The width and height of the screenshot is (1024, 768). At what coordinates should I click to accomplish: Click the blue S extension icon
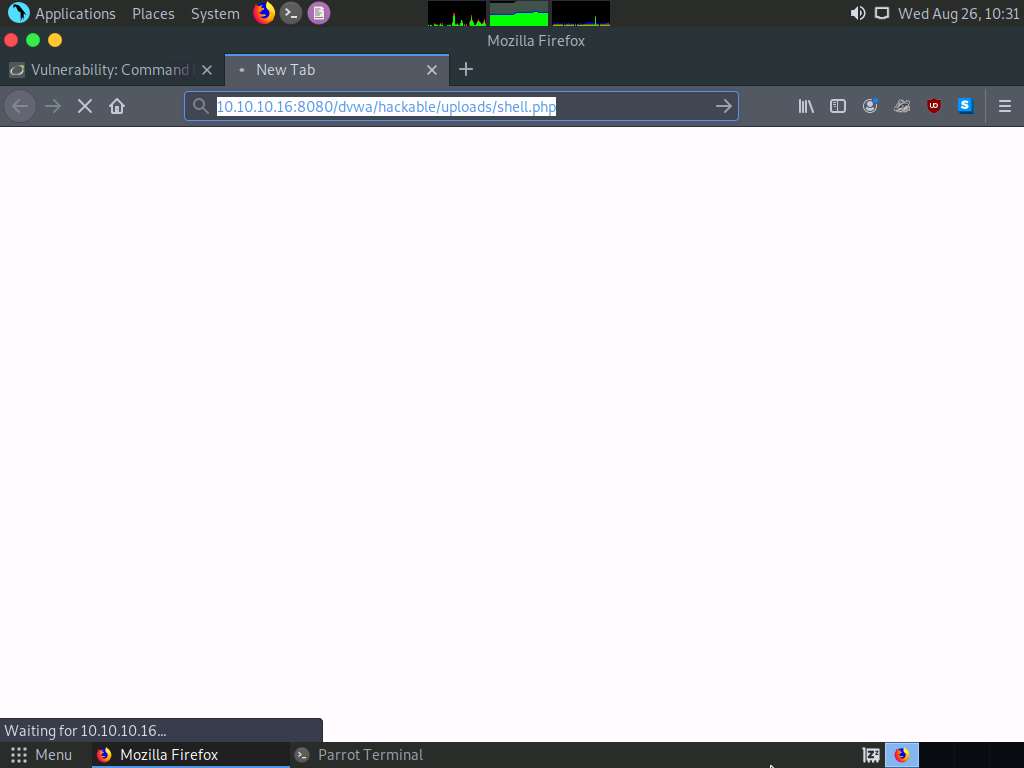[x=964, y=106]
